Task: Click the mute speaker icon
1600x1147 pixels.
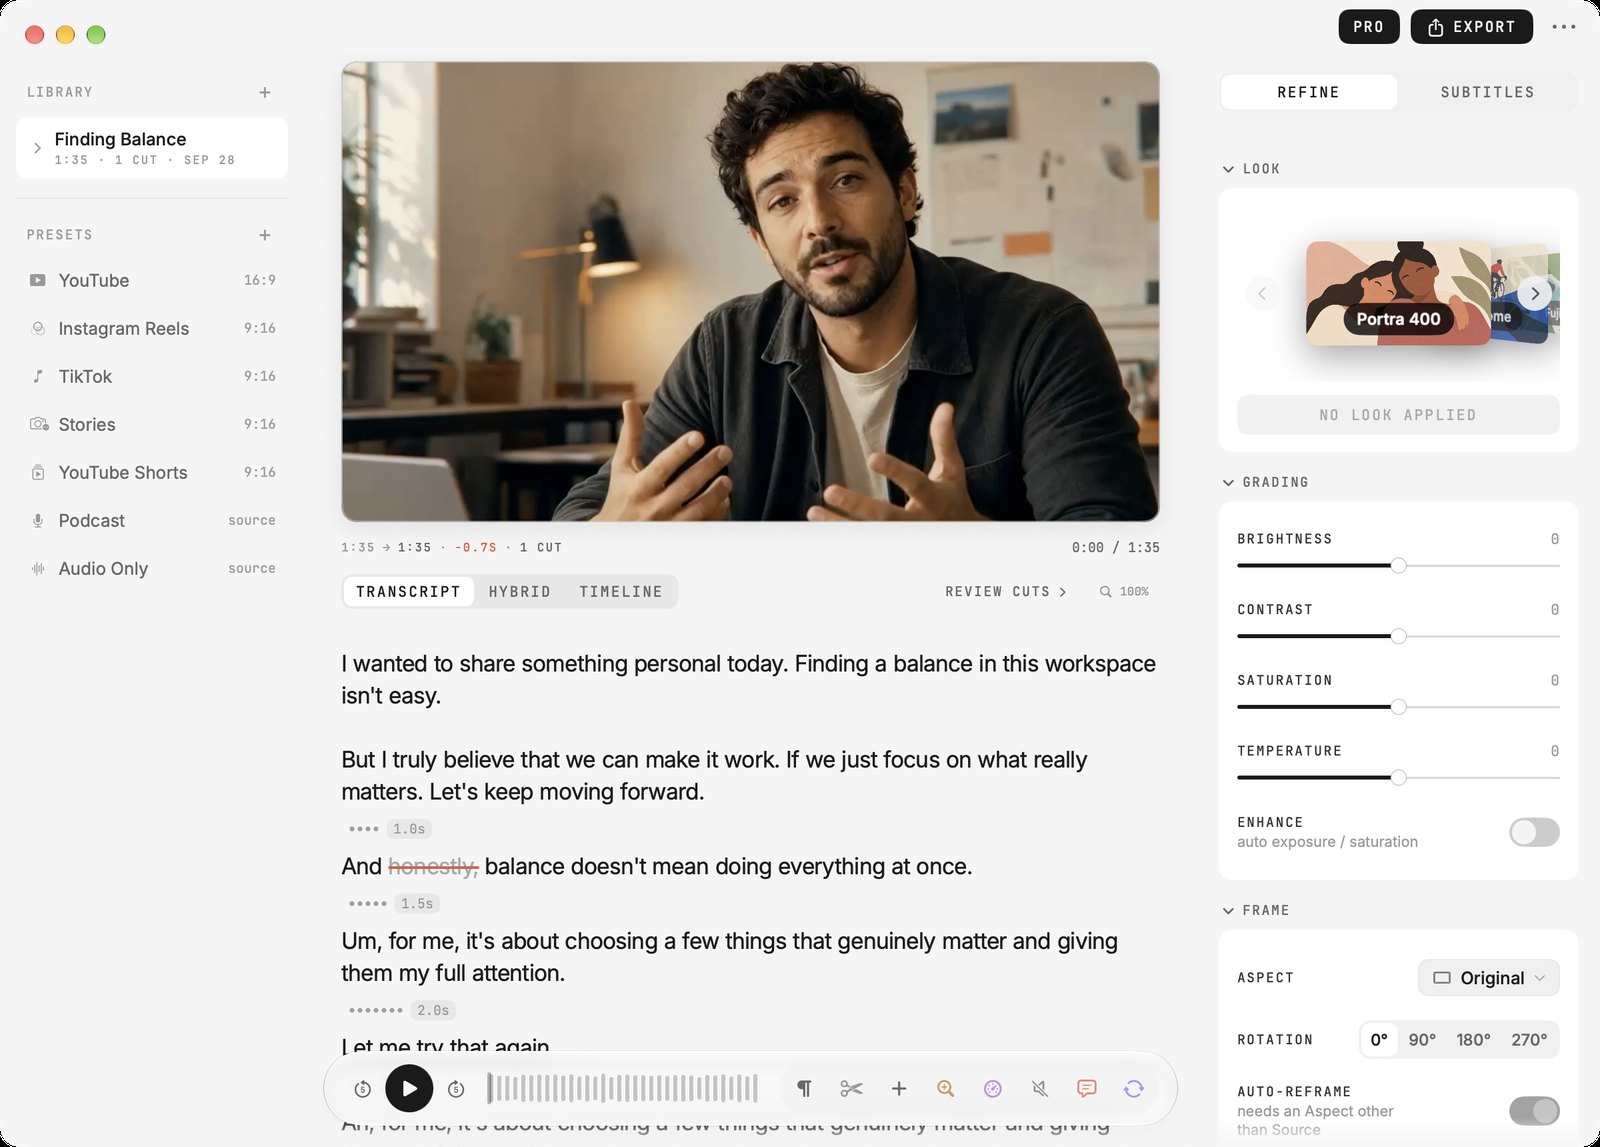Action: (1040, 1089)
